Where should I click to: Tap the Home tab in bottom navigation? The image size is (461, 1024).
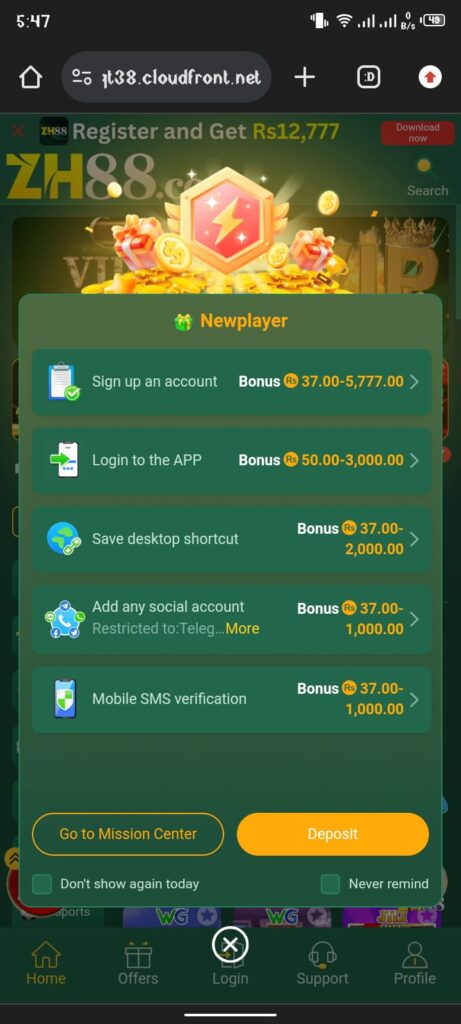click(x=46, y=963)
